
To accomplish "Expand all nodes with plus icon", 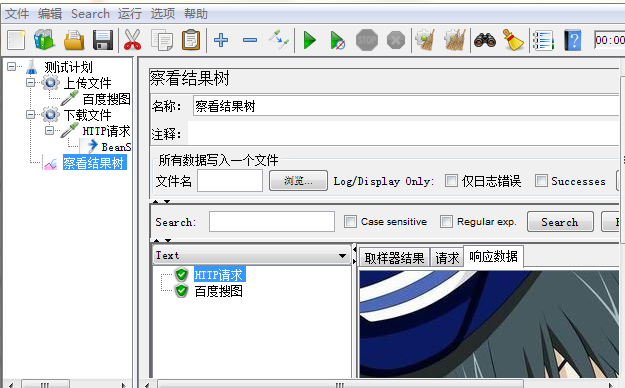I will pos(221,40).
